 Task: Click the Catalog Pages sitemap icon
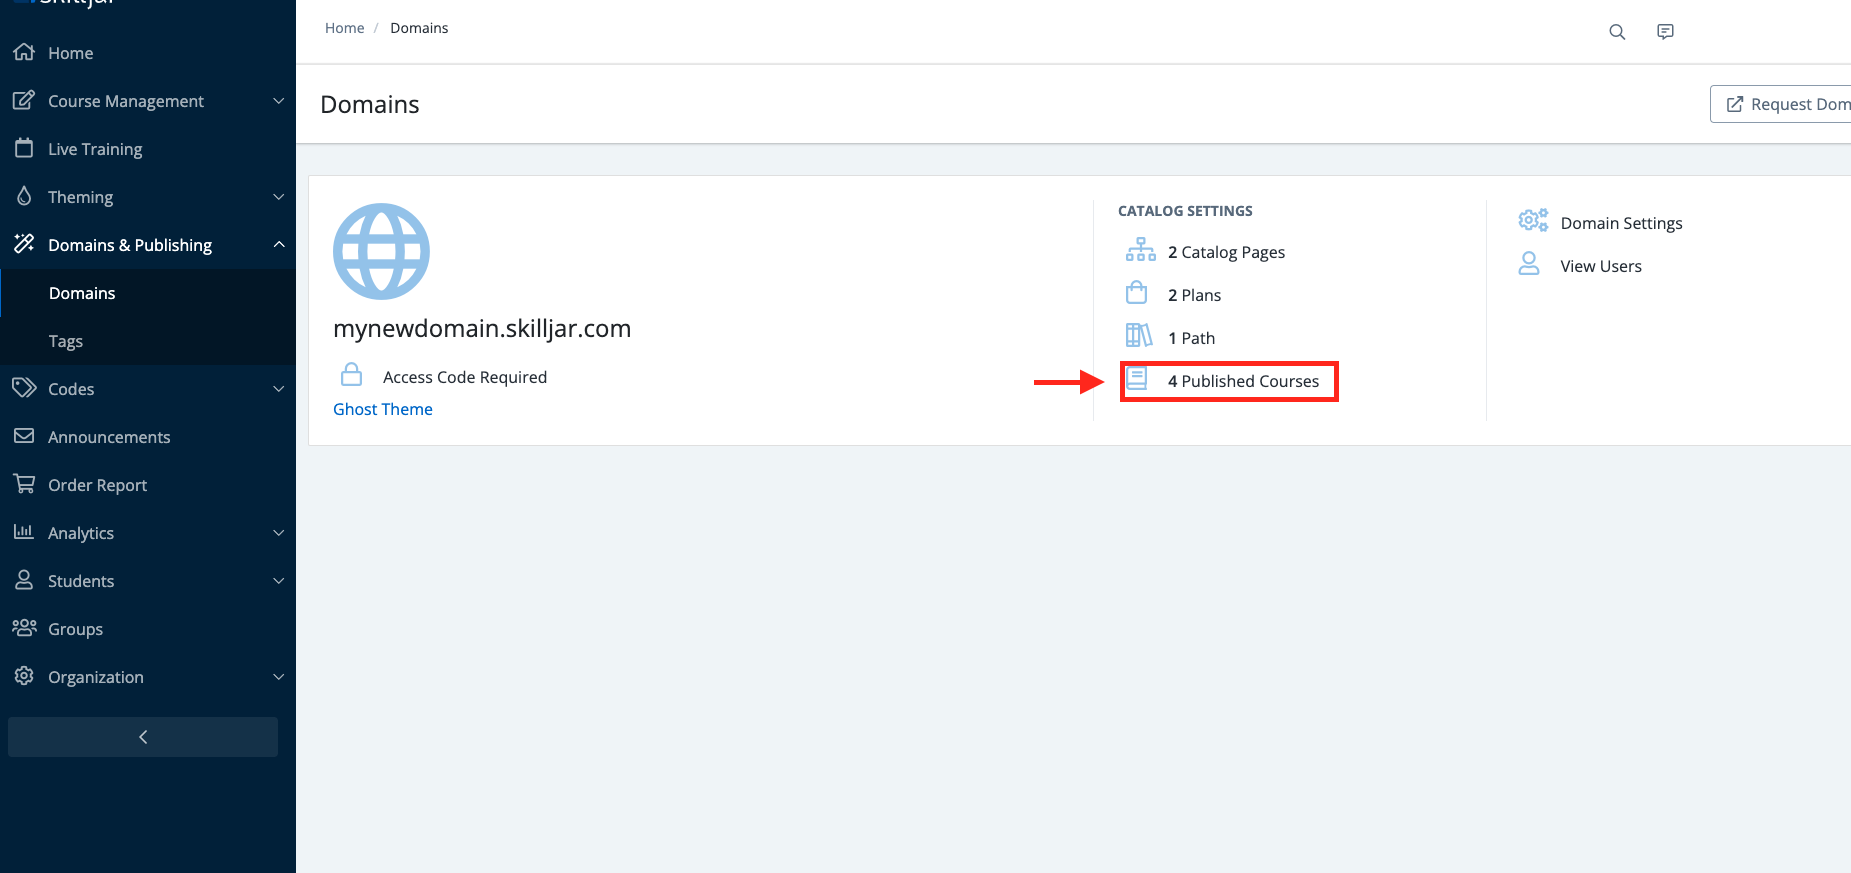tap(1140, 250)
